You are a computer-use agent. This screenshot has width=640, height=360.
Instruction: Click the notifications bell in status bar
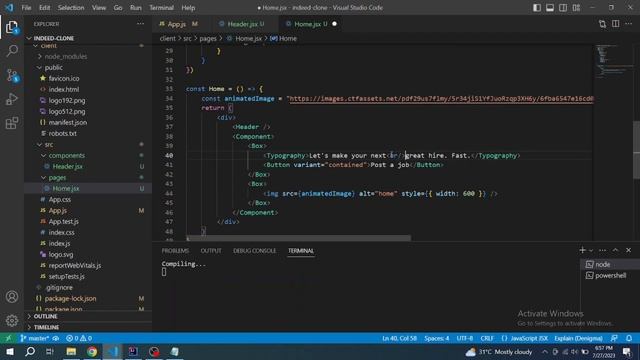click(629, 338)
